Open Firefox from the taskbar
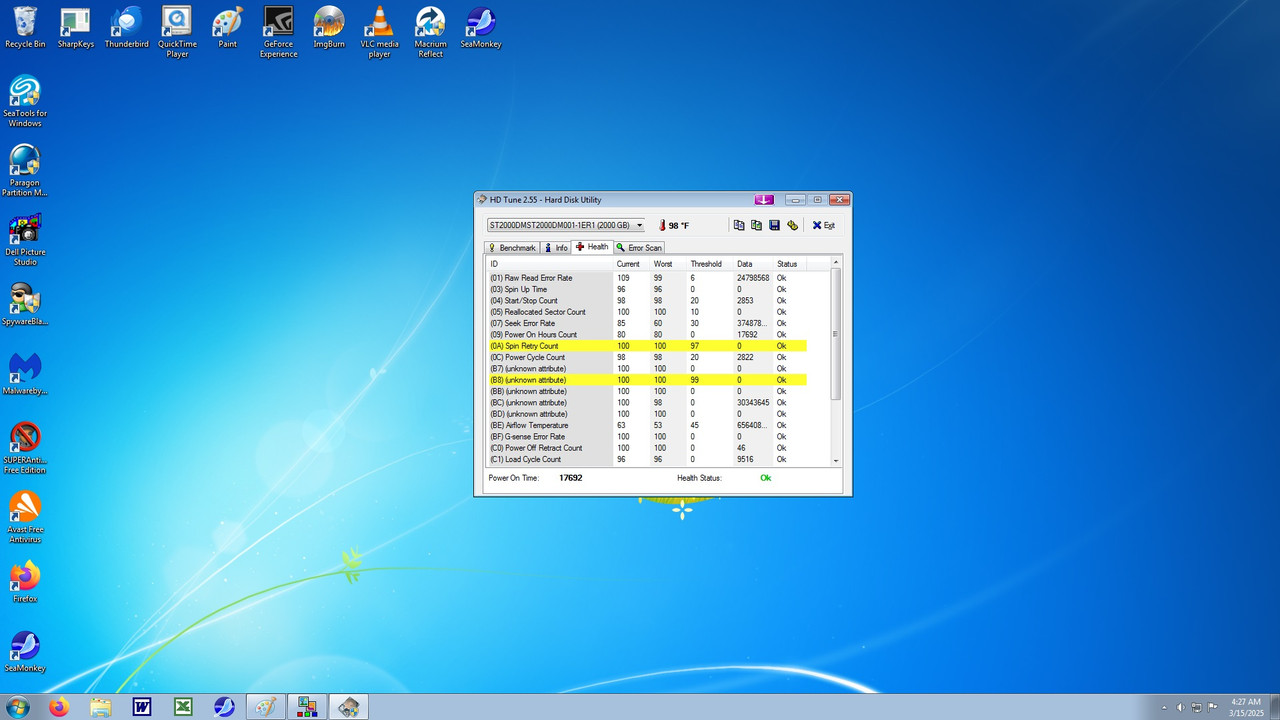 pyautogui.click(x=59, y=707)
